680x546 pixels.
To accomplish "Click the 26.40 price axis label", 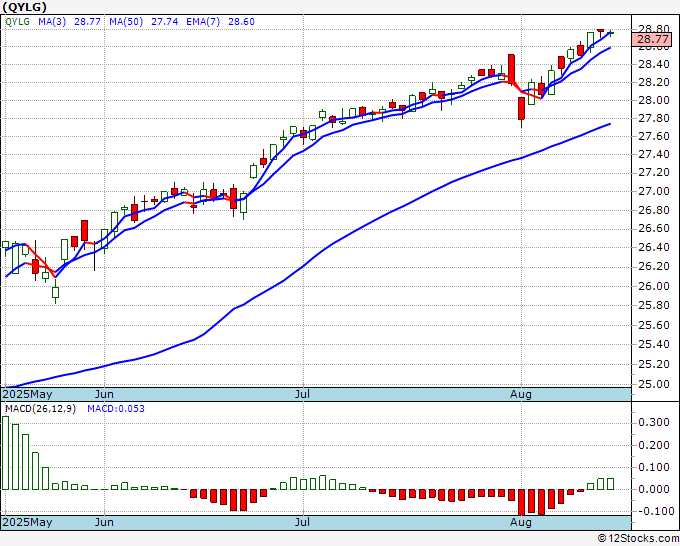I will click(654, 247).
